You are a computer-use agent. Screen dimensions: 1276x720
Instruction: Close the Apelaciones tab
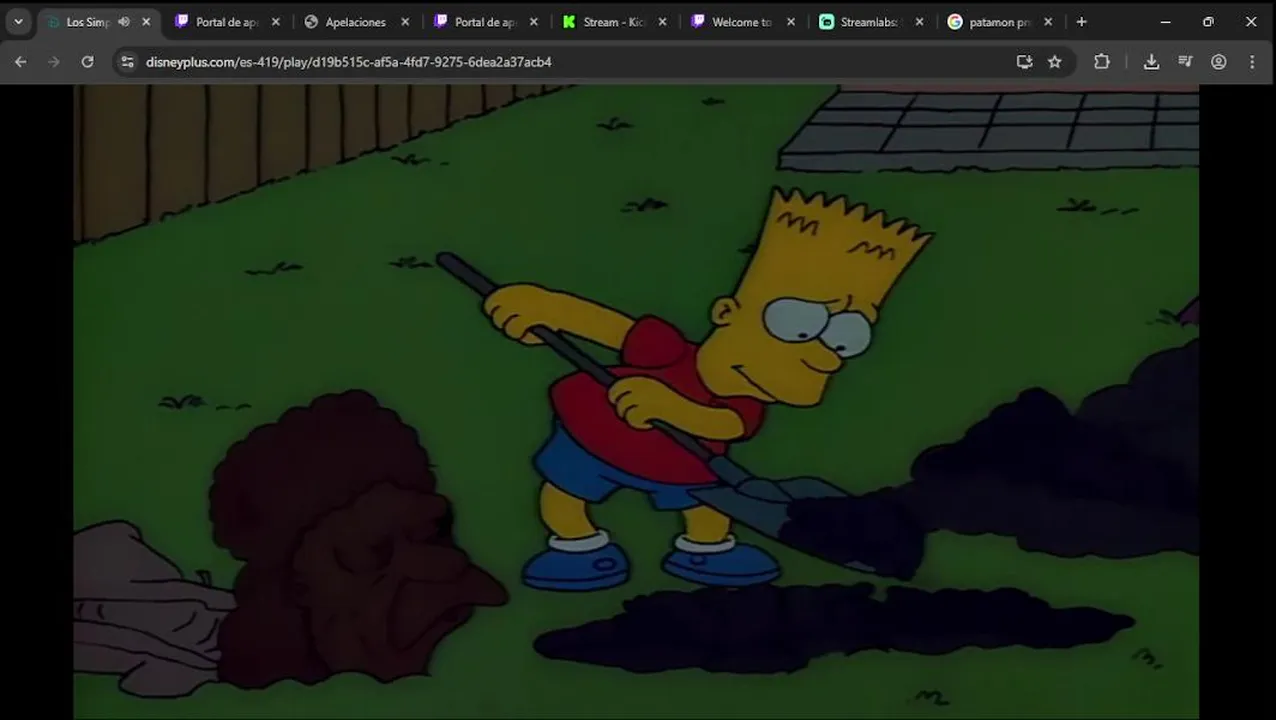pos(405,22)
